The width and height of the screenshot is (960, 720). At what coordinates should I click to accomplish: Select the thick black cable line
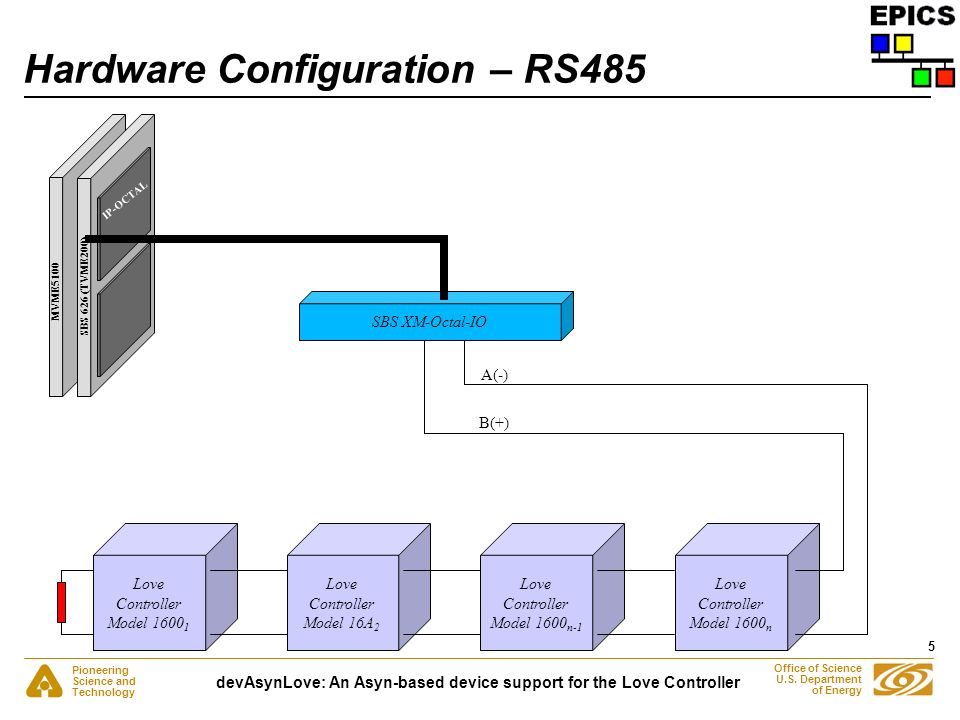(x=267, y=239)
